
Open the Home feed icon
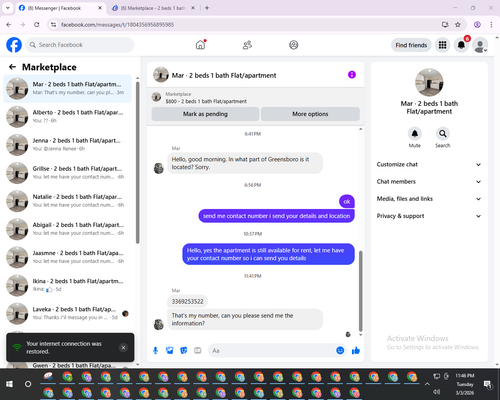(x=200, y=45)
